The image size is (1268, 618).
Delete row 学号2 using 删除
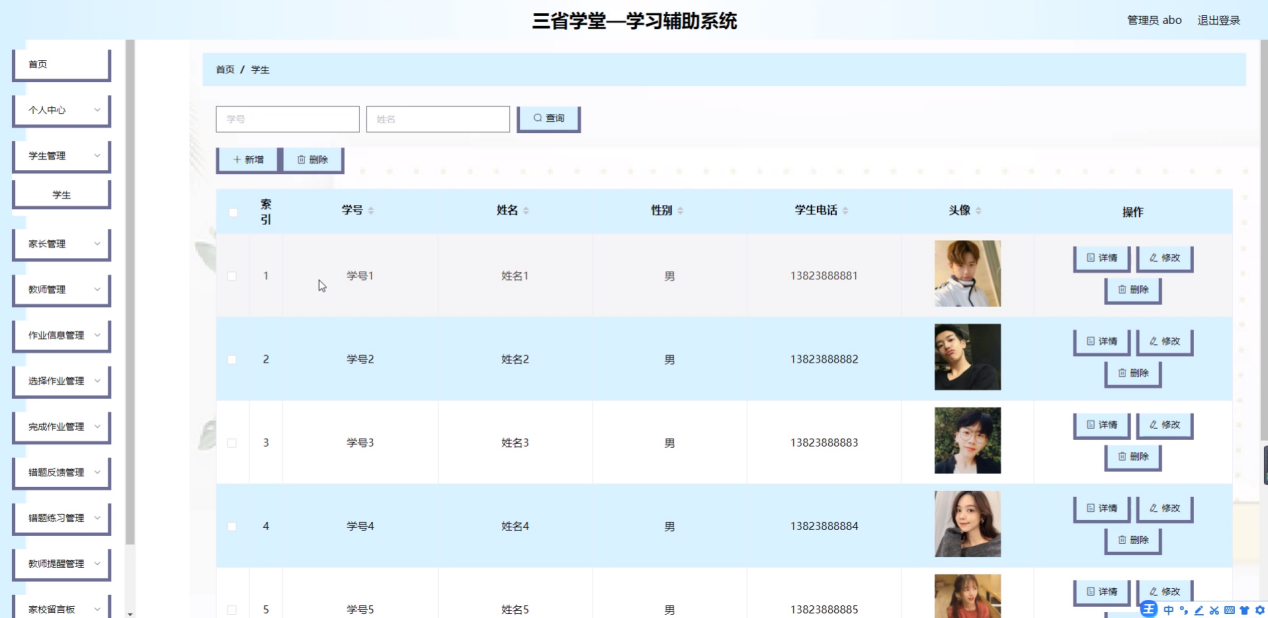point(1133,374)
